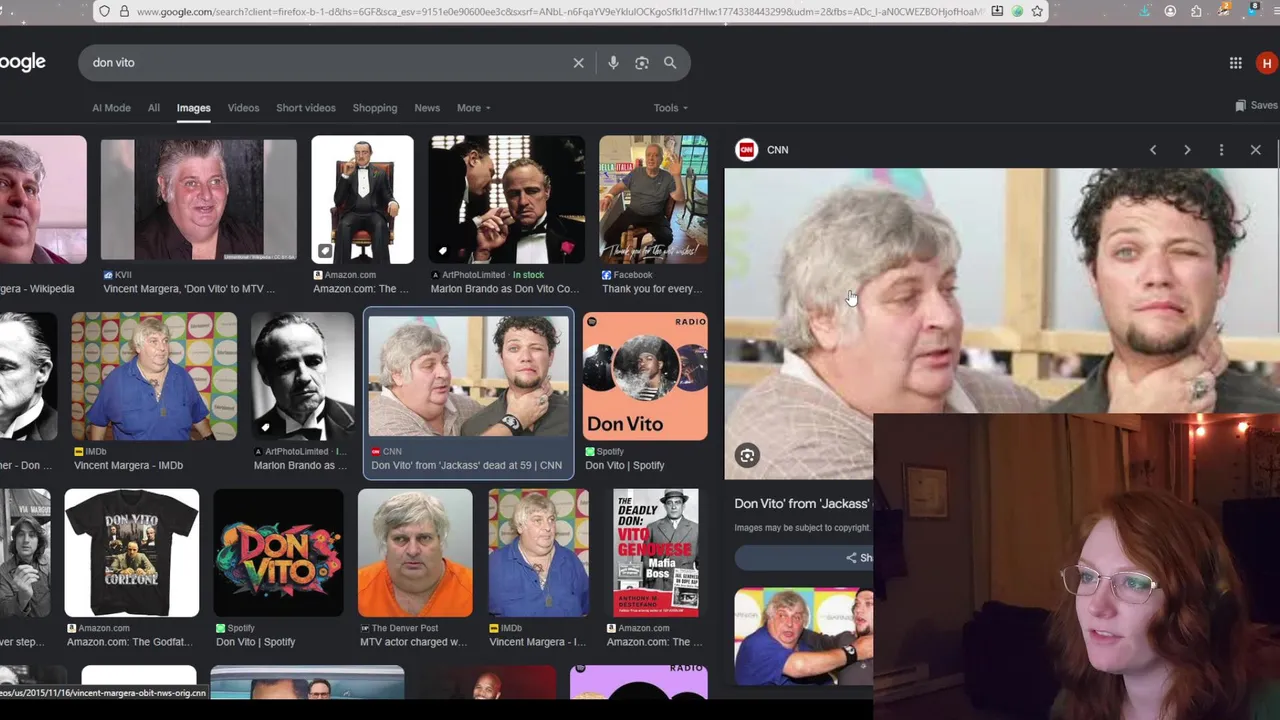Open the extensions puzzle icon

click(x=1196, y=11)
